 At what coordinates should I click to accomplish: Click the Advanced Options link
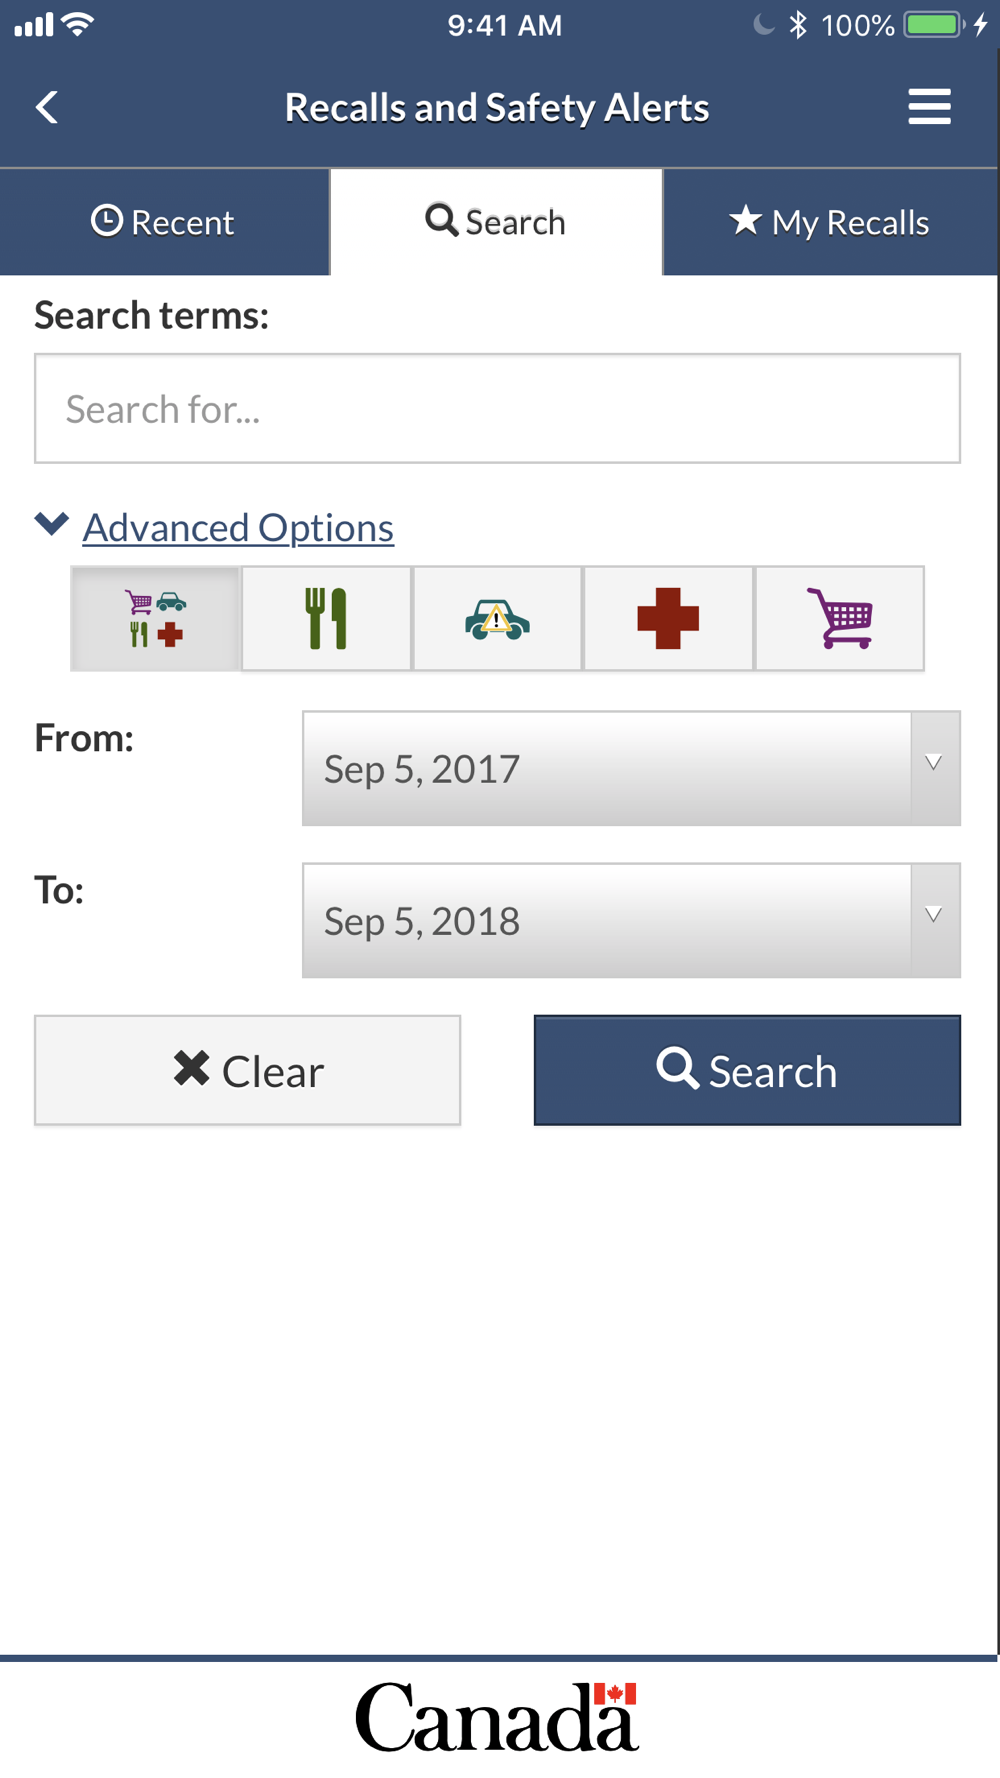tap(238, 527)
